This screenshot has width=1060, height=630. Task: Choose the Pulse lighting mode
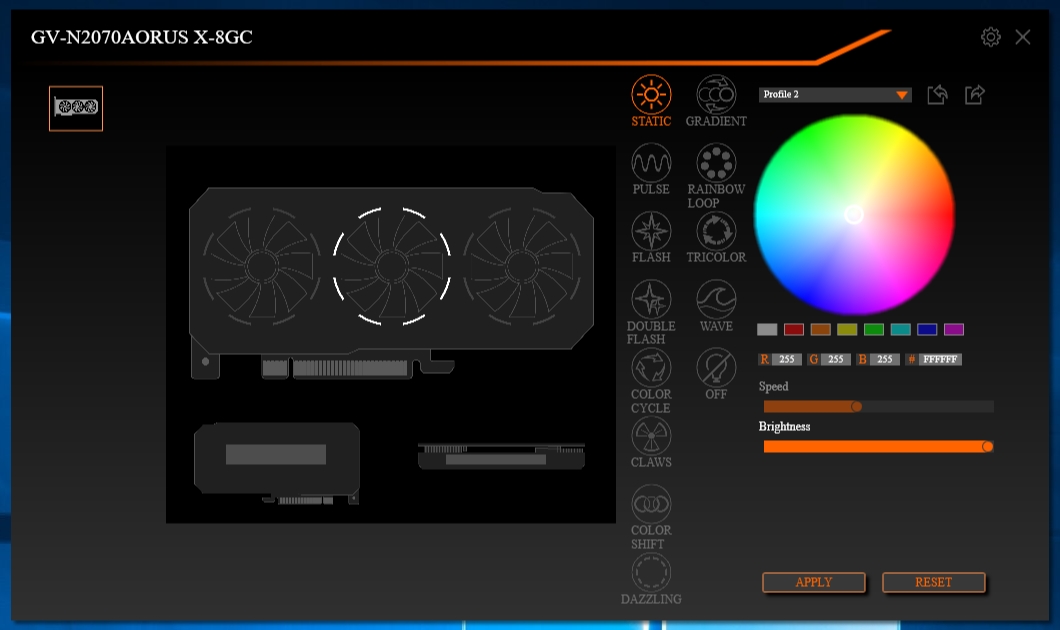(651, 170)
